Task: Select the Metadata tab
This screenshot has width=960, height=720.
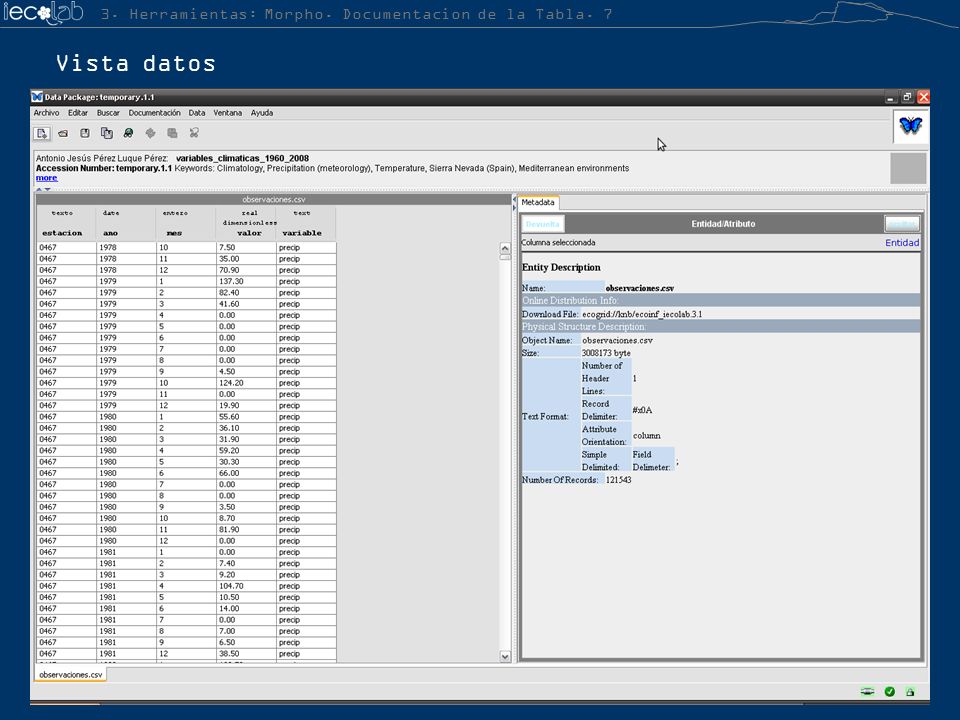Action: [x=538, y=202]
